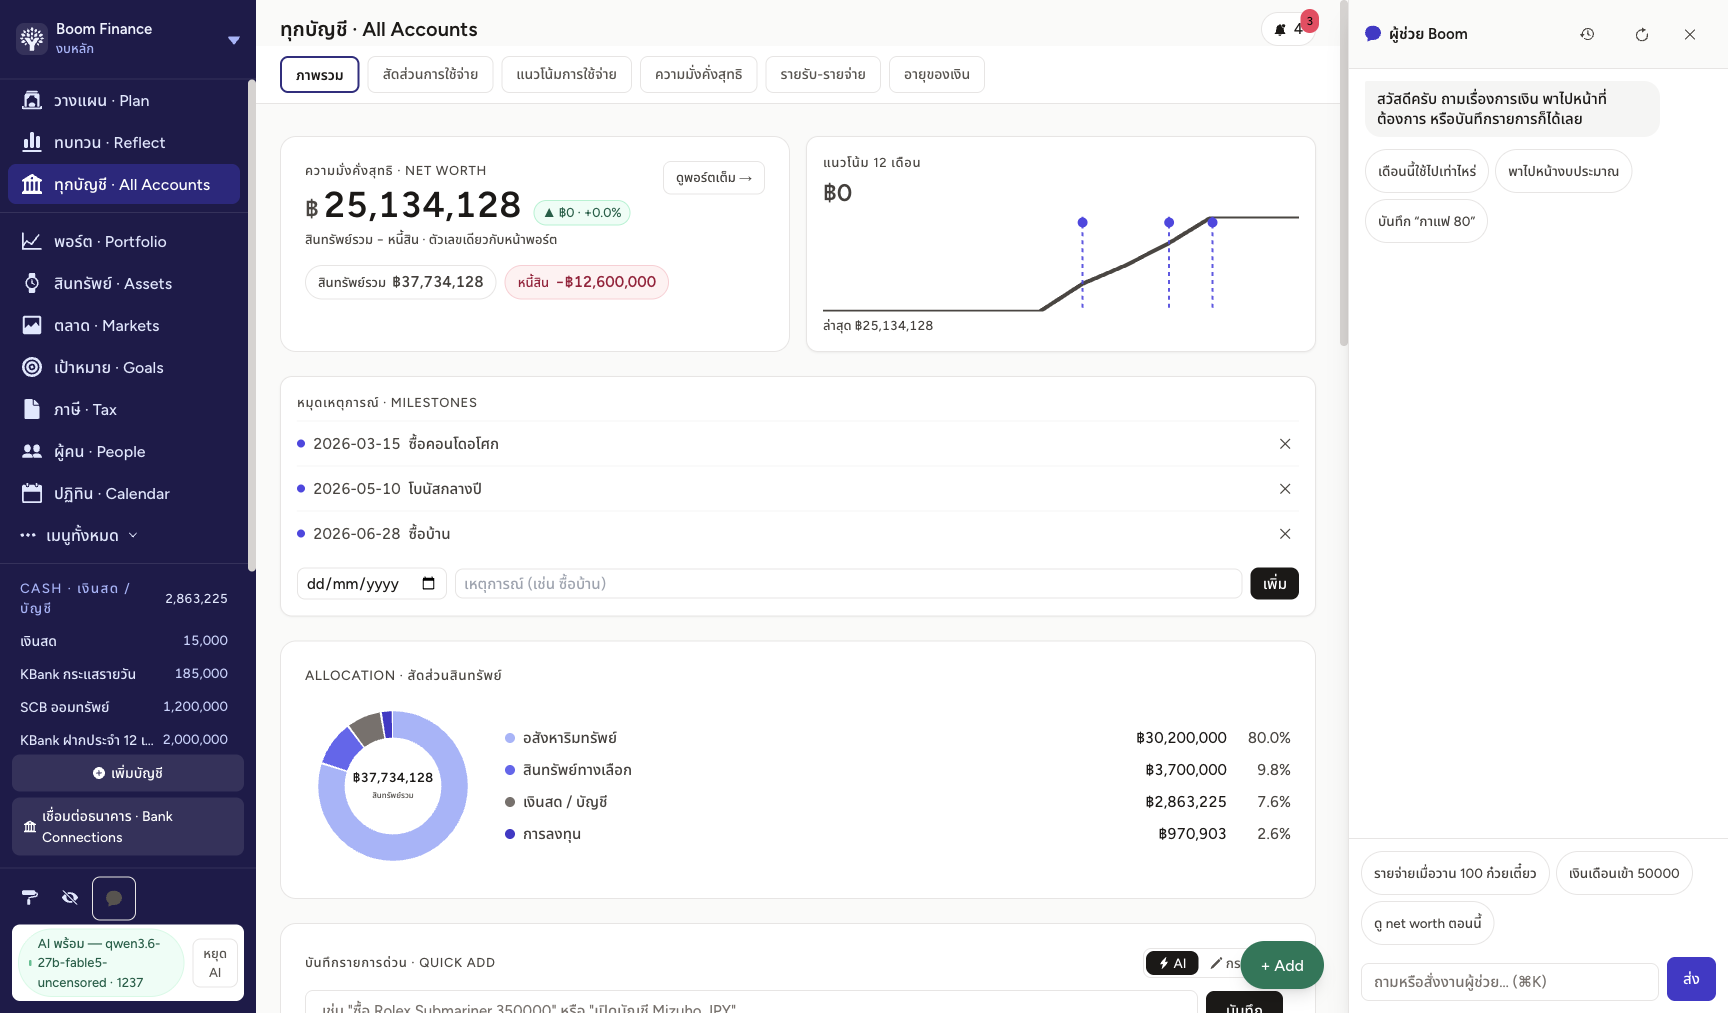Image resolution: width=1728 pixels, height=1013 pixels.
Task: Choose suggestion เงินเดือนเข้า 50000
Action: point(1624,873)
